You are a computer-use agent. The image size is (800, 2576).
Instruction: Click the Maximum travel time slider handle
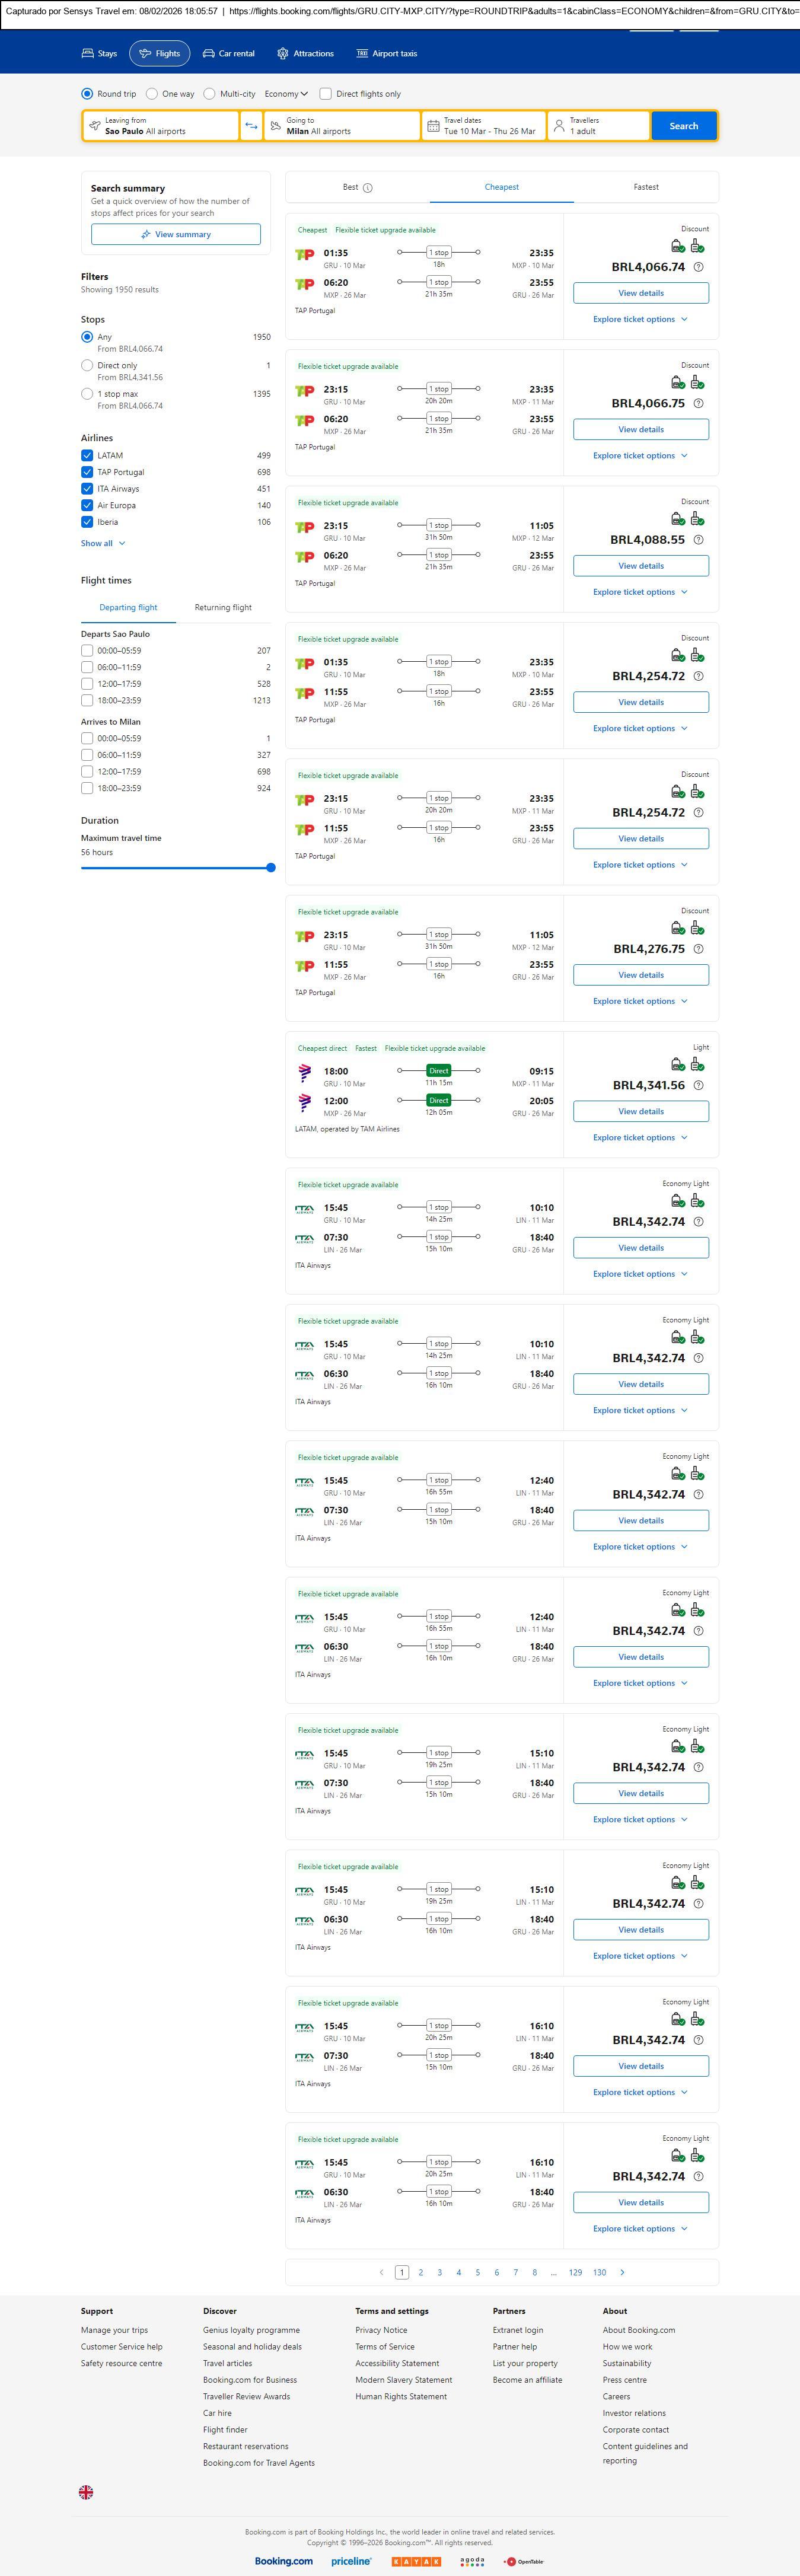[271, 868]
